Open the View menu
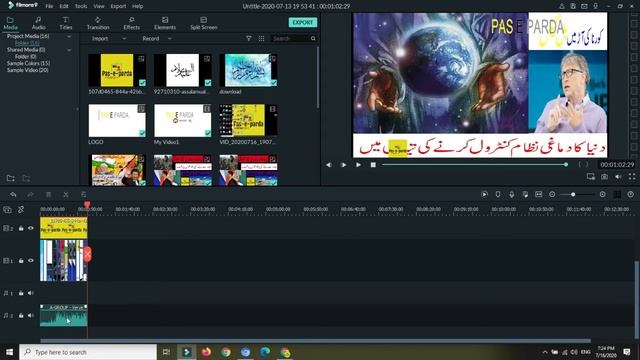The height and width of the screenshot is (360, 640). coord(99,6)
